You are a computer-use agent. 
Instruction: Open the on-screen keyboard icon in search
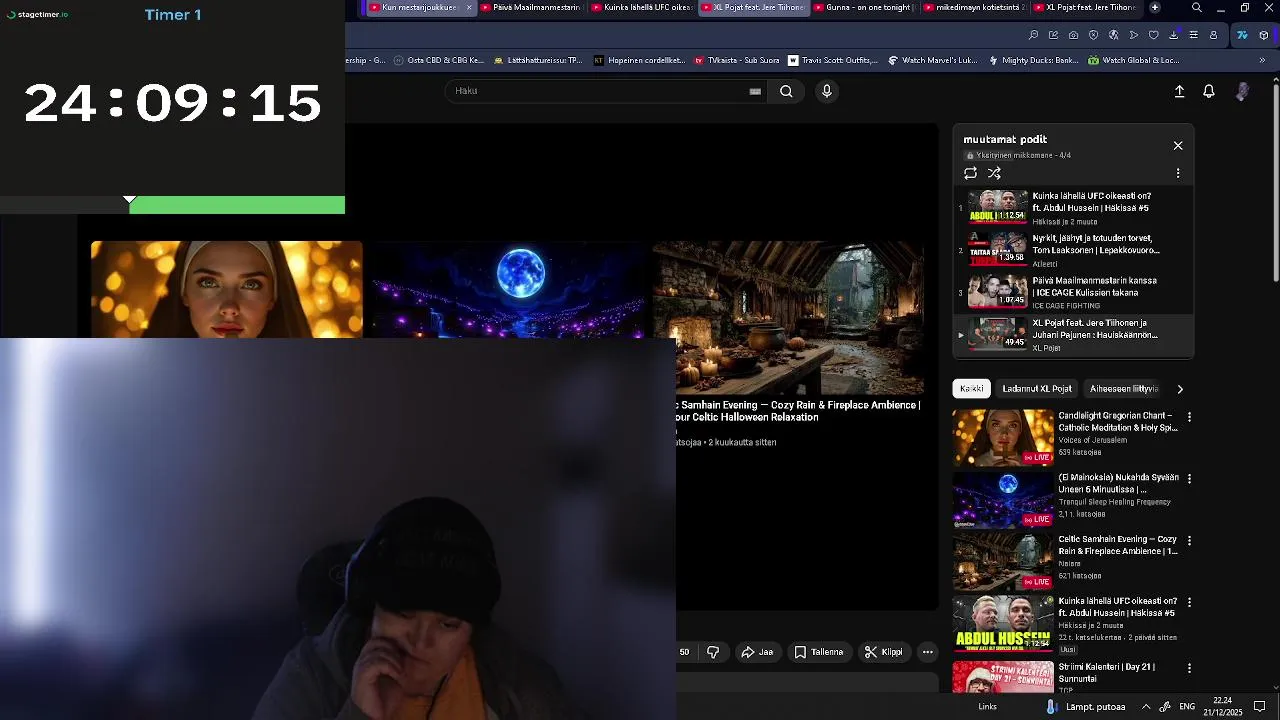tap(755, 91)
